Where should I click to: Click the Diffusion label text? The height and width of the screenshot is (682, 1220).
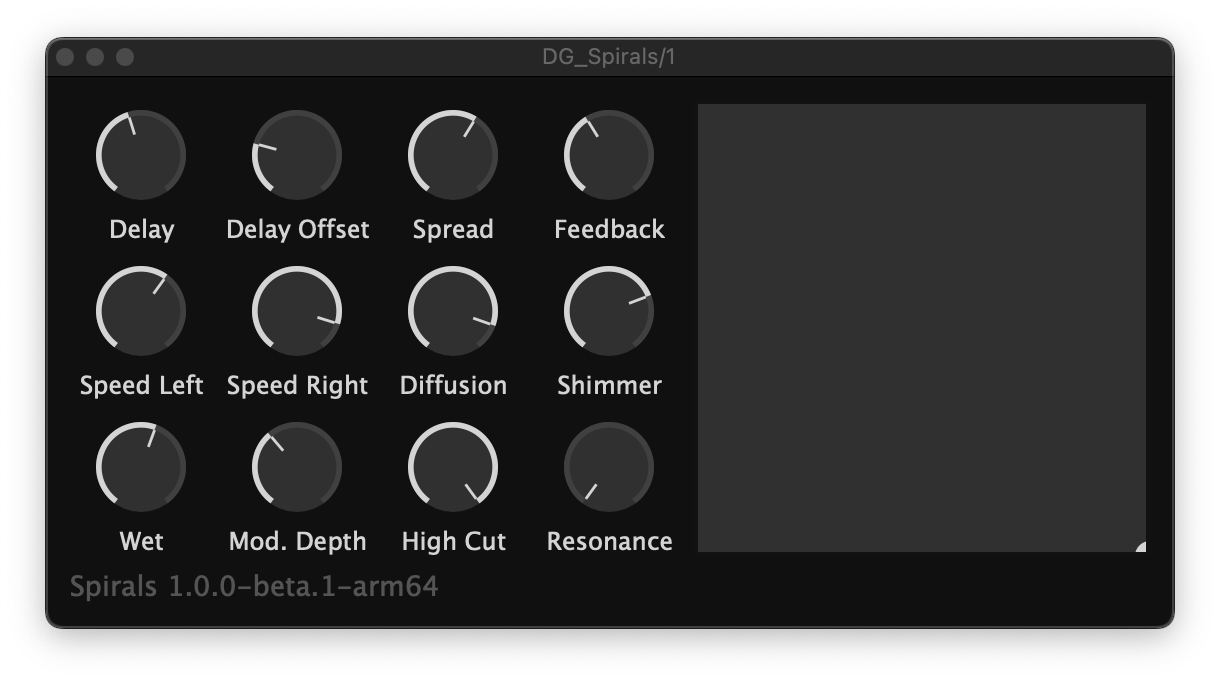(453, 385)
